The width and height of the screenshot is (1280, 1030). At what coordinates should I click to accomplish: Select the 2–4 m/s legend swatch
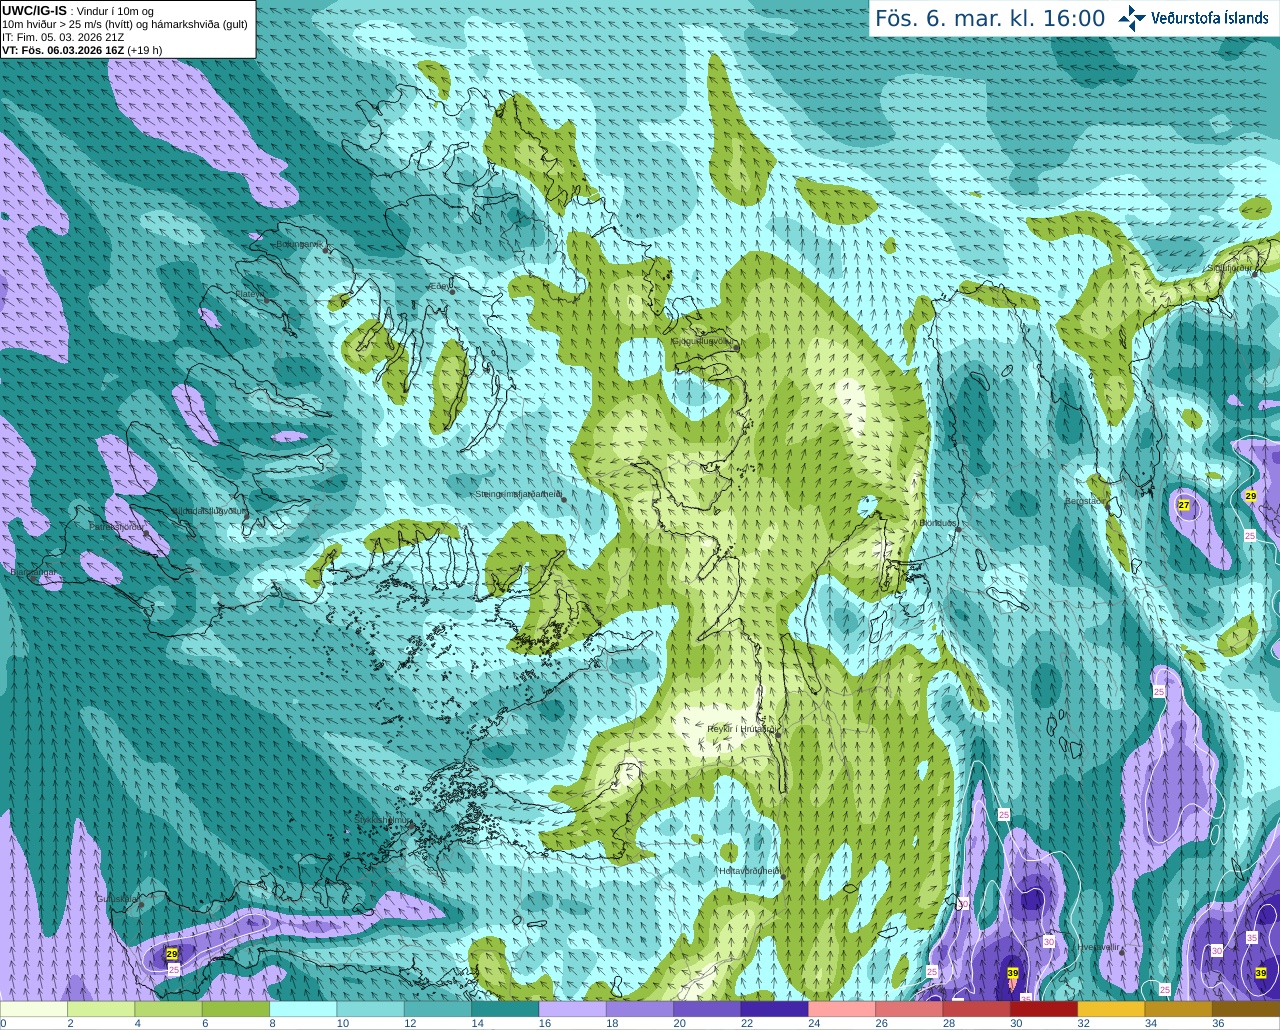click(101, 1009)
